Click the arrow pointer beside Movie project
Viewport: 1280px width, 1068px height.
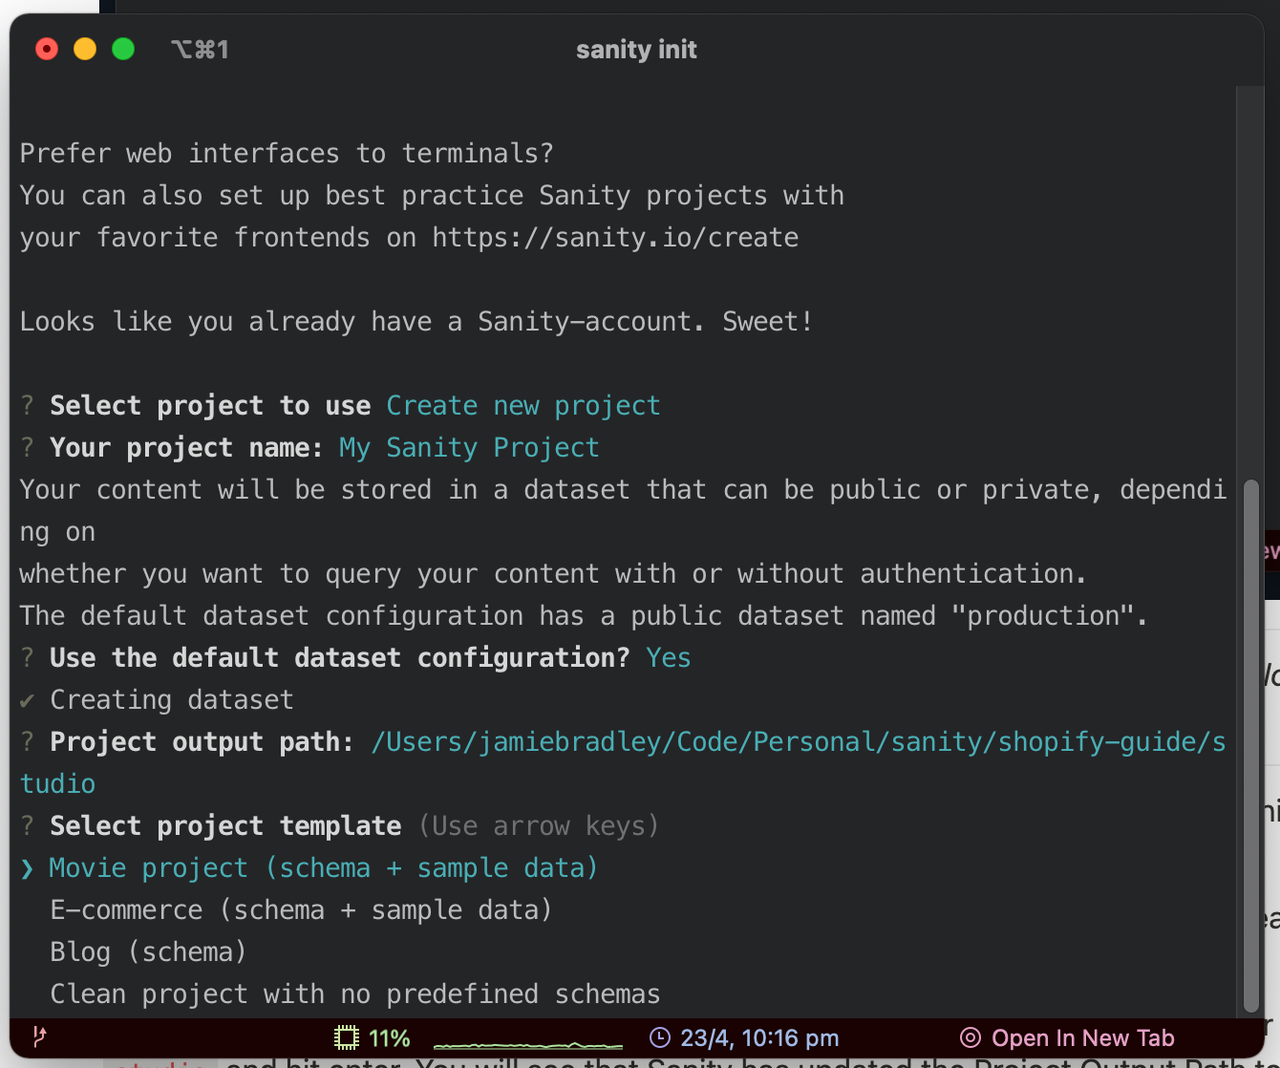pyautogui.click(x=24, y=867)
